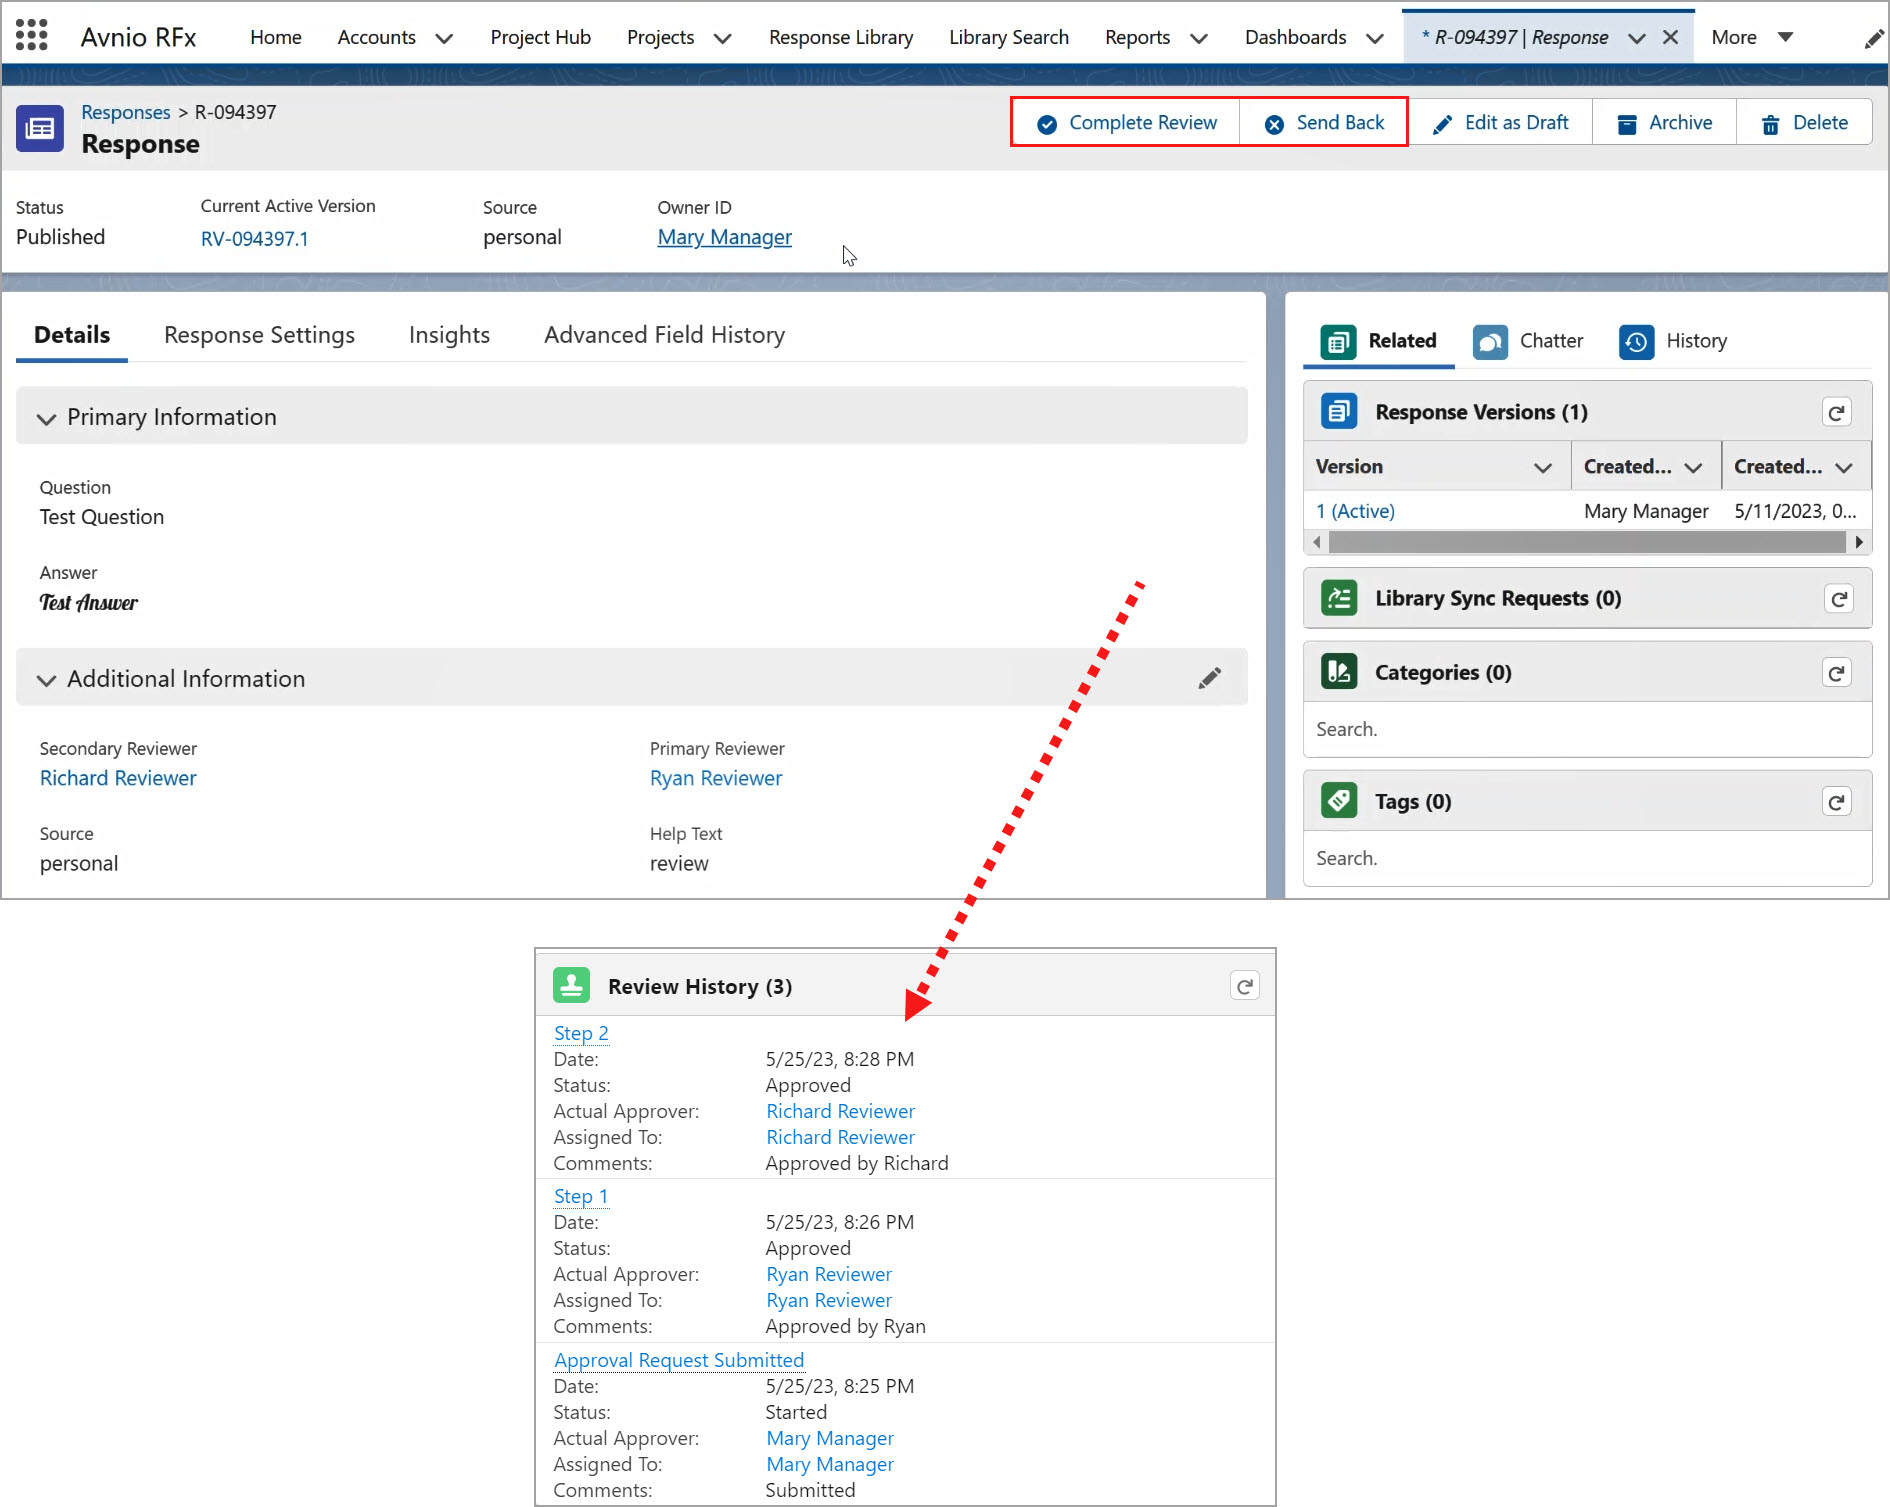Open the More navigation menu
The height and width of the screenshot is (1507, 1890).
click(1752, 37)
